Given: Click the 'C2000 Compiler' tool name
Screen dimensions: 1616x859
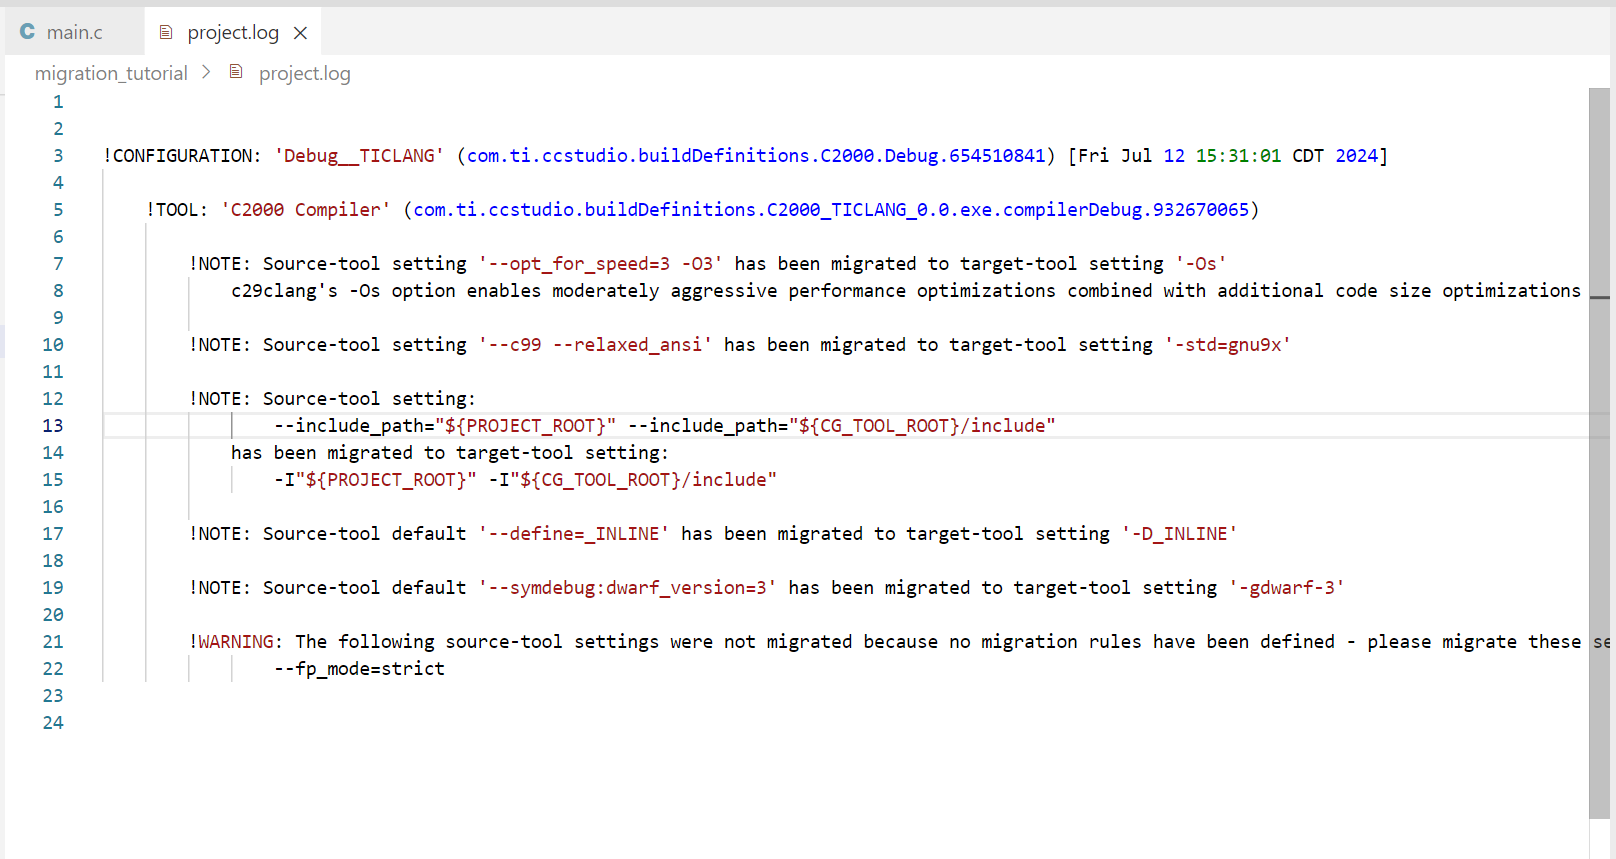Looking at the screenshot, I should point(305,210).
